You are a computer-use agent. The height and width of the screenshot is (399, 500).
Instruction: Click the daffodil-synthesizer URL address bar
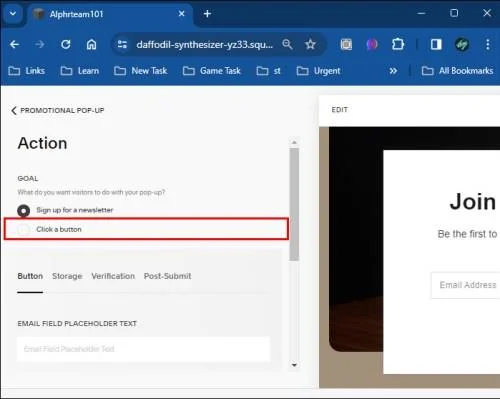(x=204, y=45)
